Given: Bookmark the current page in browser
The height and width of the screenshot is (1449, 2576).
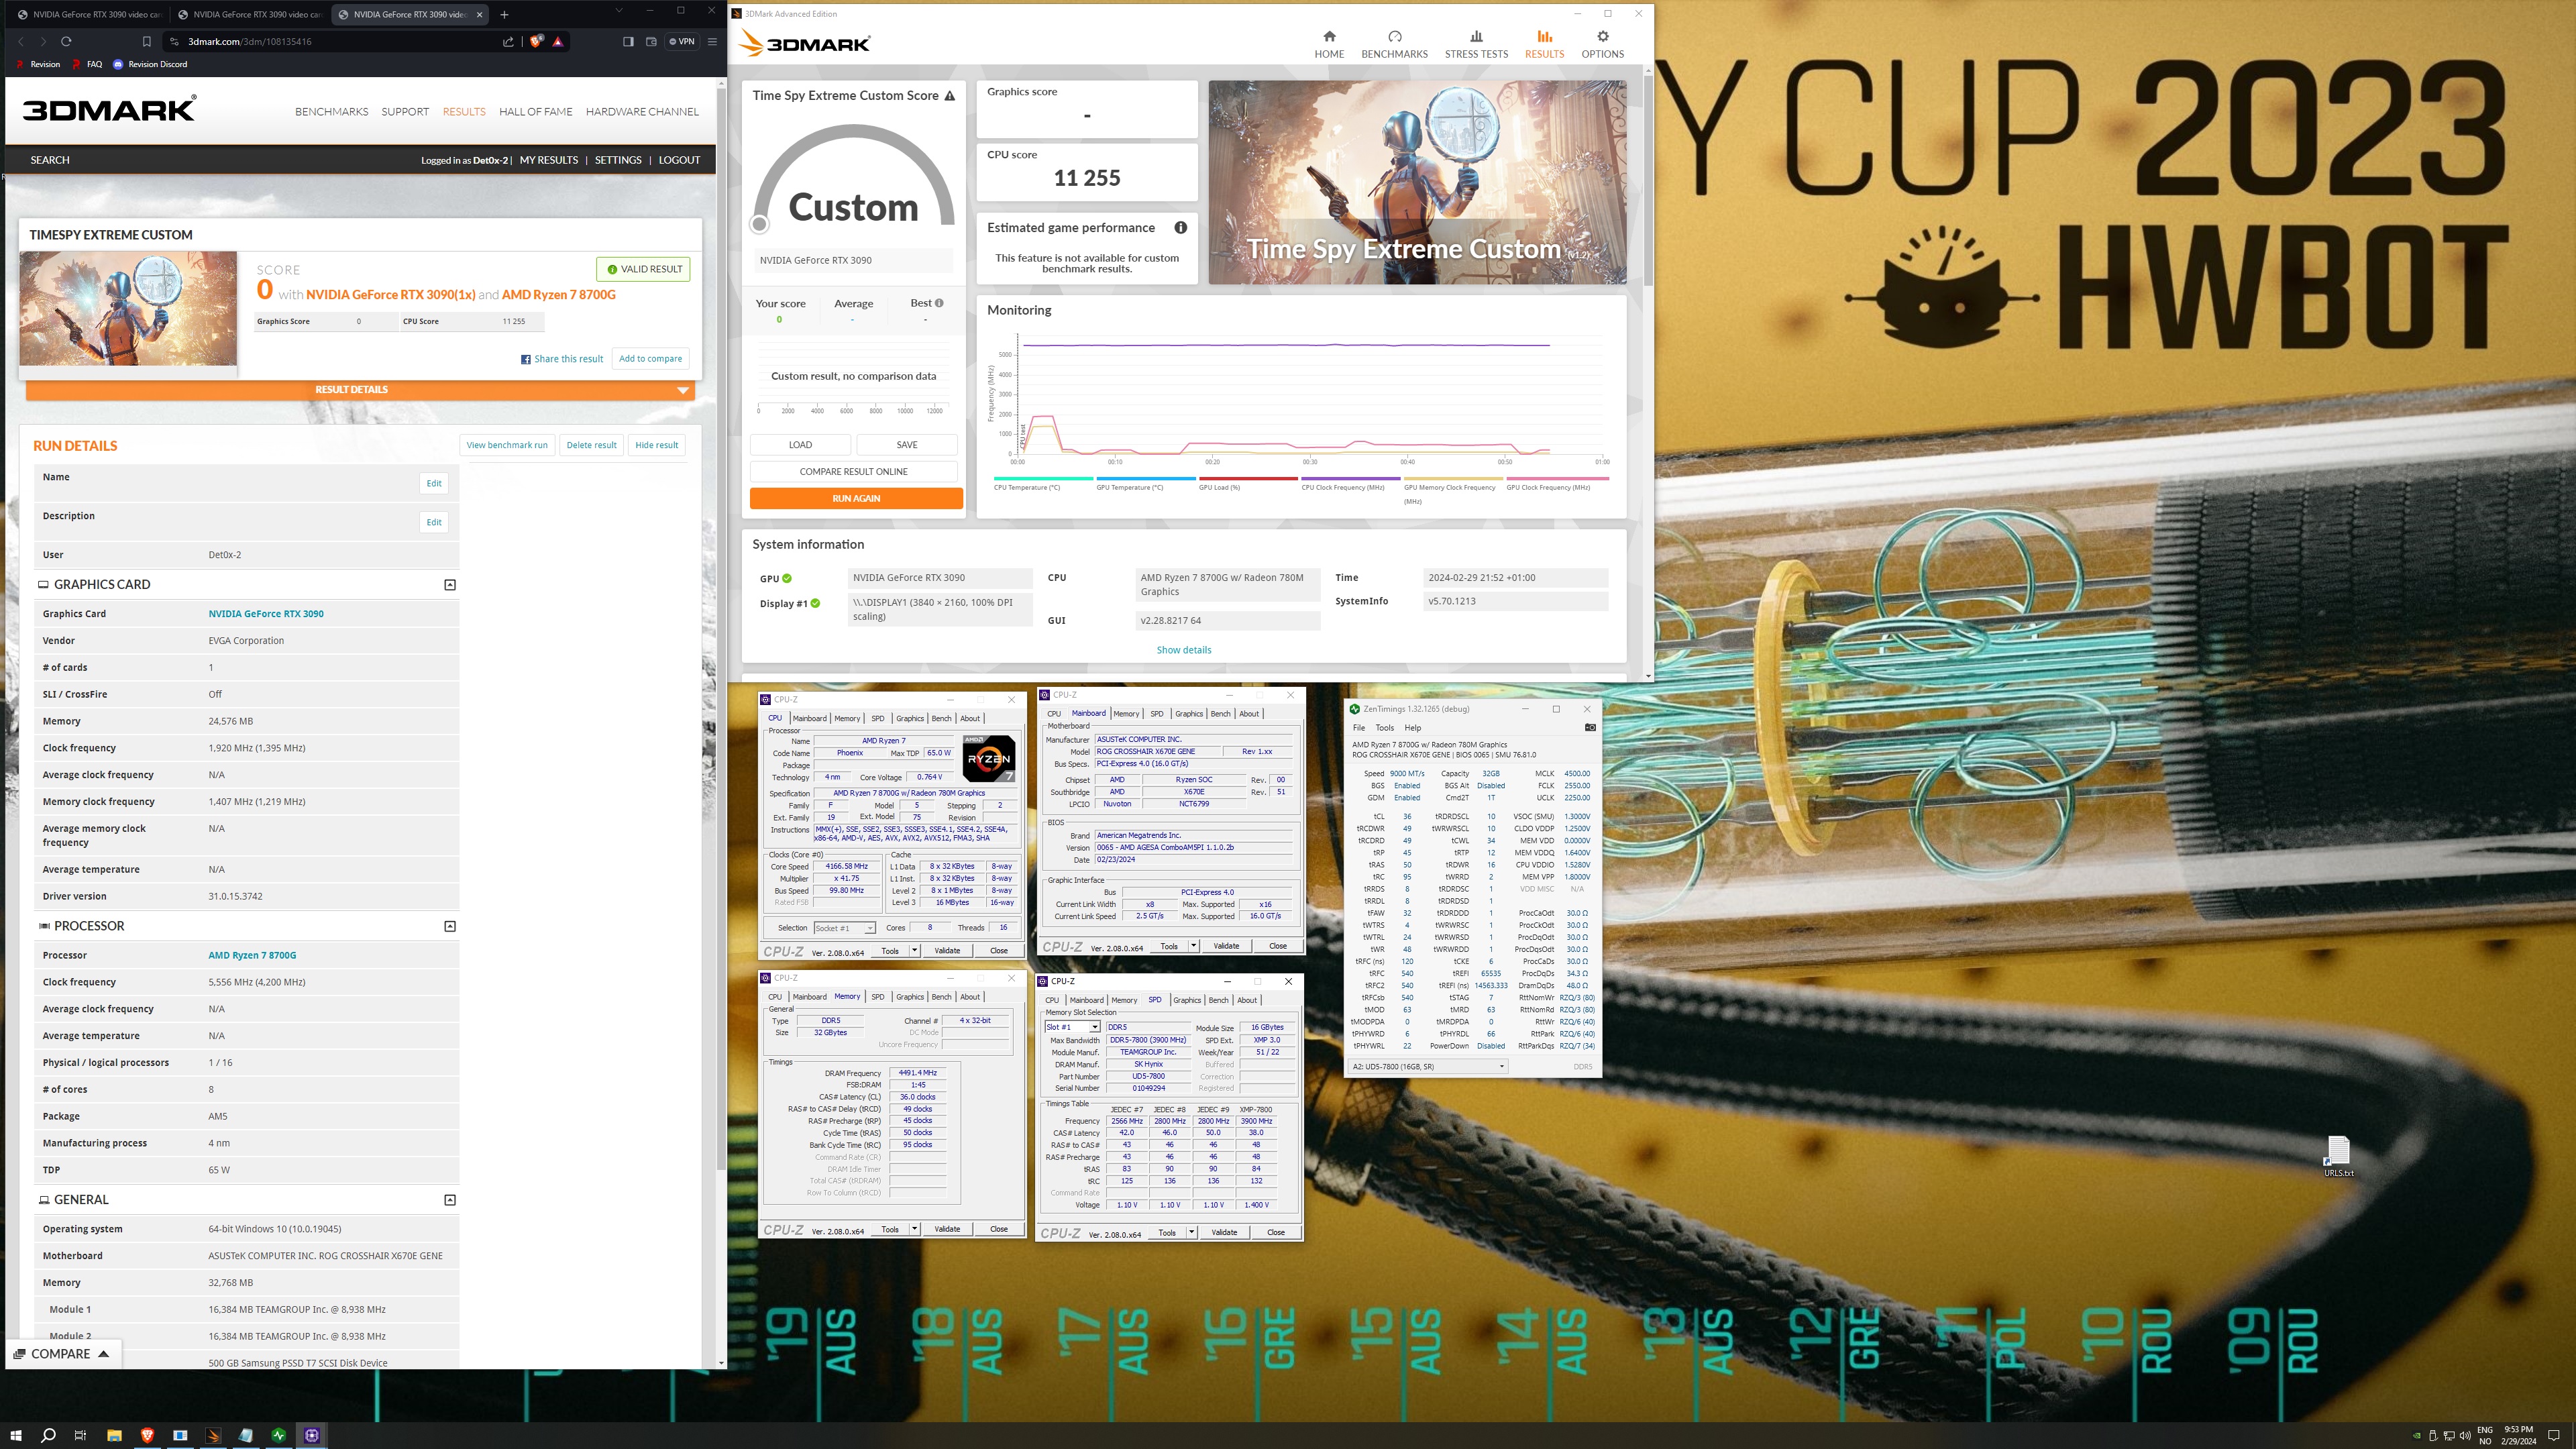Looking at the screenshot, I should [x=146, y=41].
